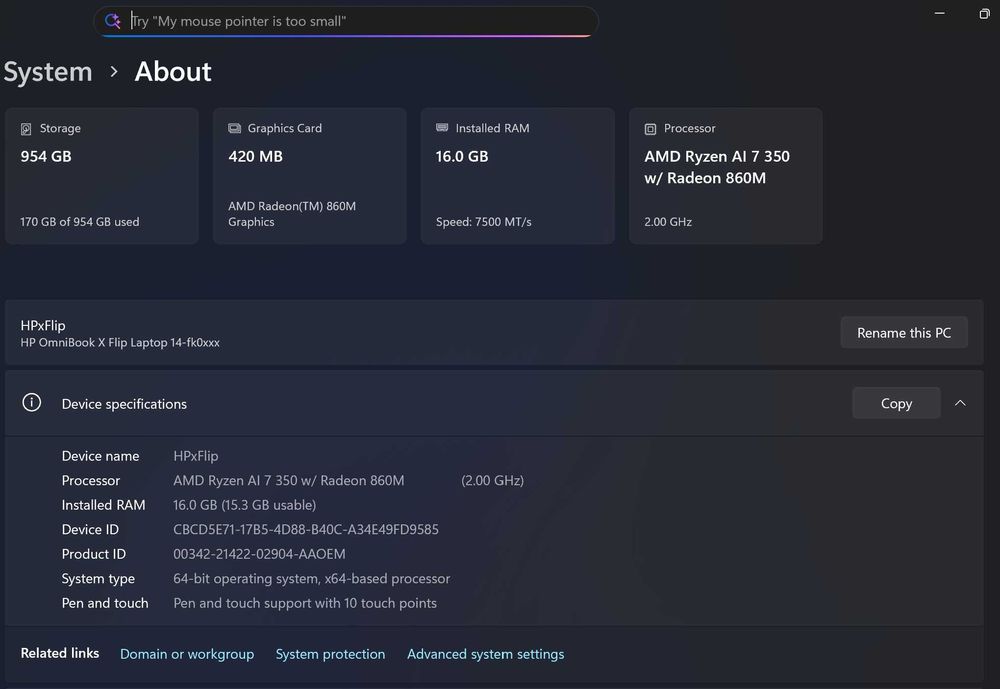Click the HPxFlip PC name heading
The height and width of the screenshot is (689, 1000).
click(x=43, y=325)
